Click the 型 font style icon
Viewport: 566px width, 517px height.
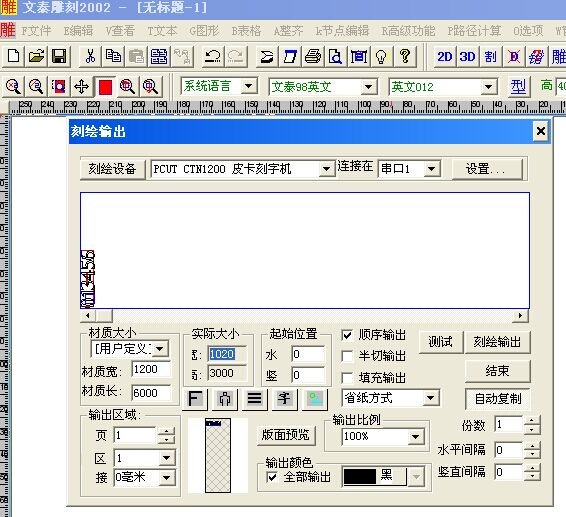pos(518,87)
